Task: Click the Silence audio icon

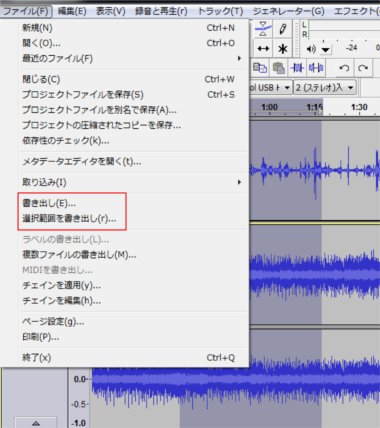Action: click(x=316, y=68)
